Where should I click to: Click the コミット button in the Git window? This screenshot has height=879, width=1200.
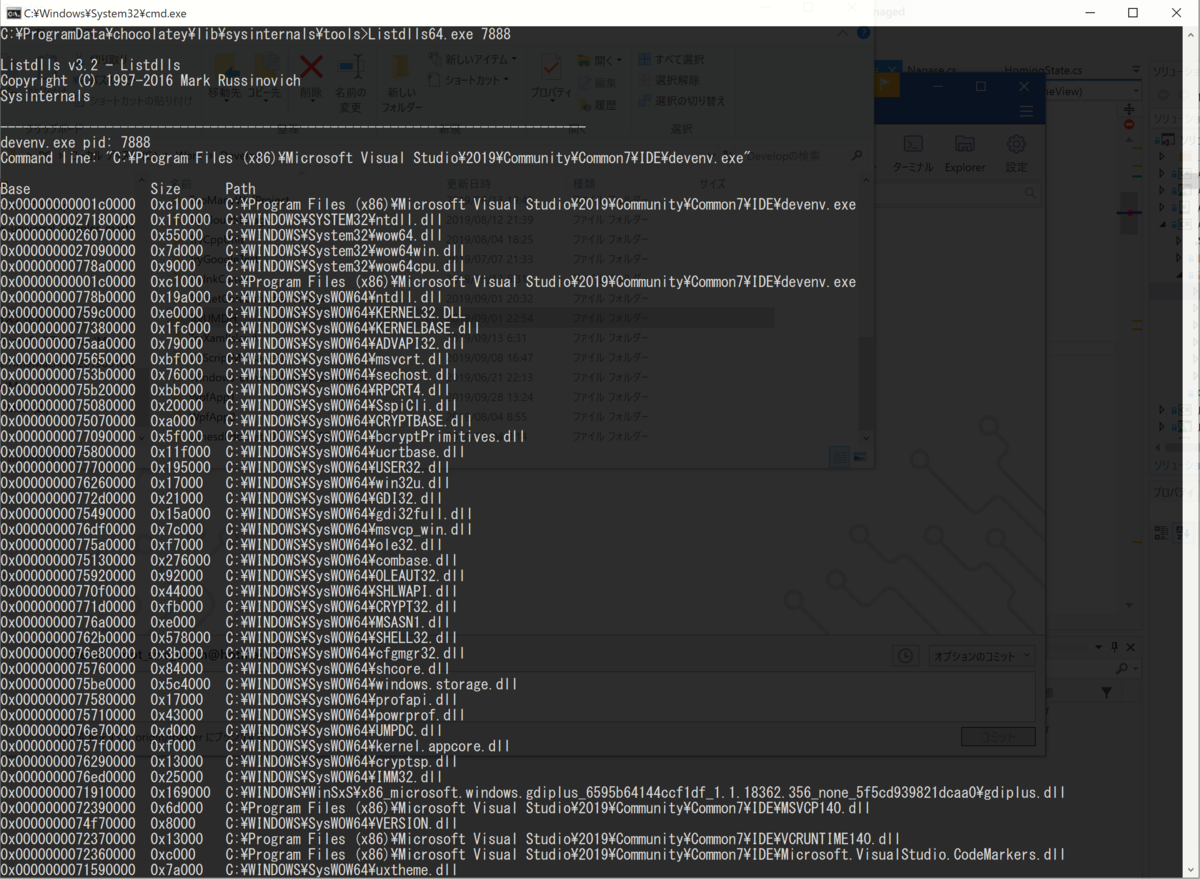(998, 737)
